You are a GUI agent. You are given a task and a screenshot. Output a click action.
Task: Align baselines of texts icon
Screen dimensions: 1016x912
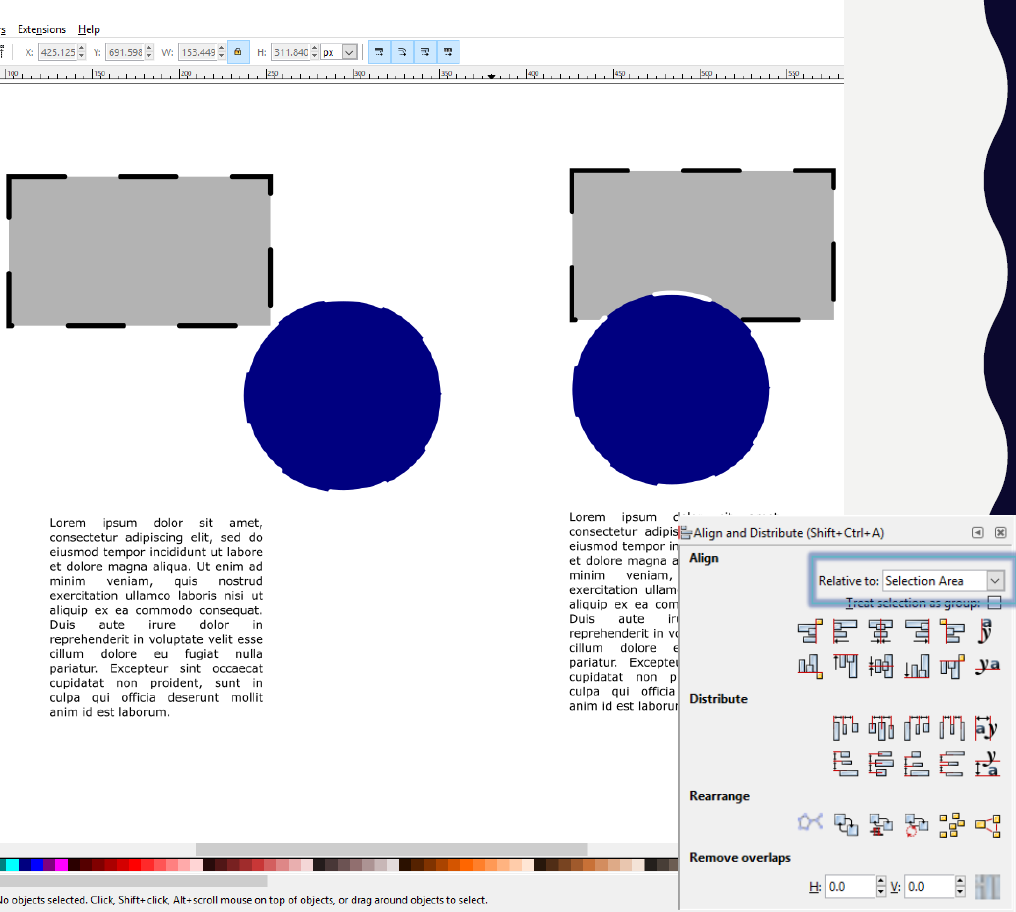(x=987, y=666)
